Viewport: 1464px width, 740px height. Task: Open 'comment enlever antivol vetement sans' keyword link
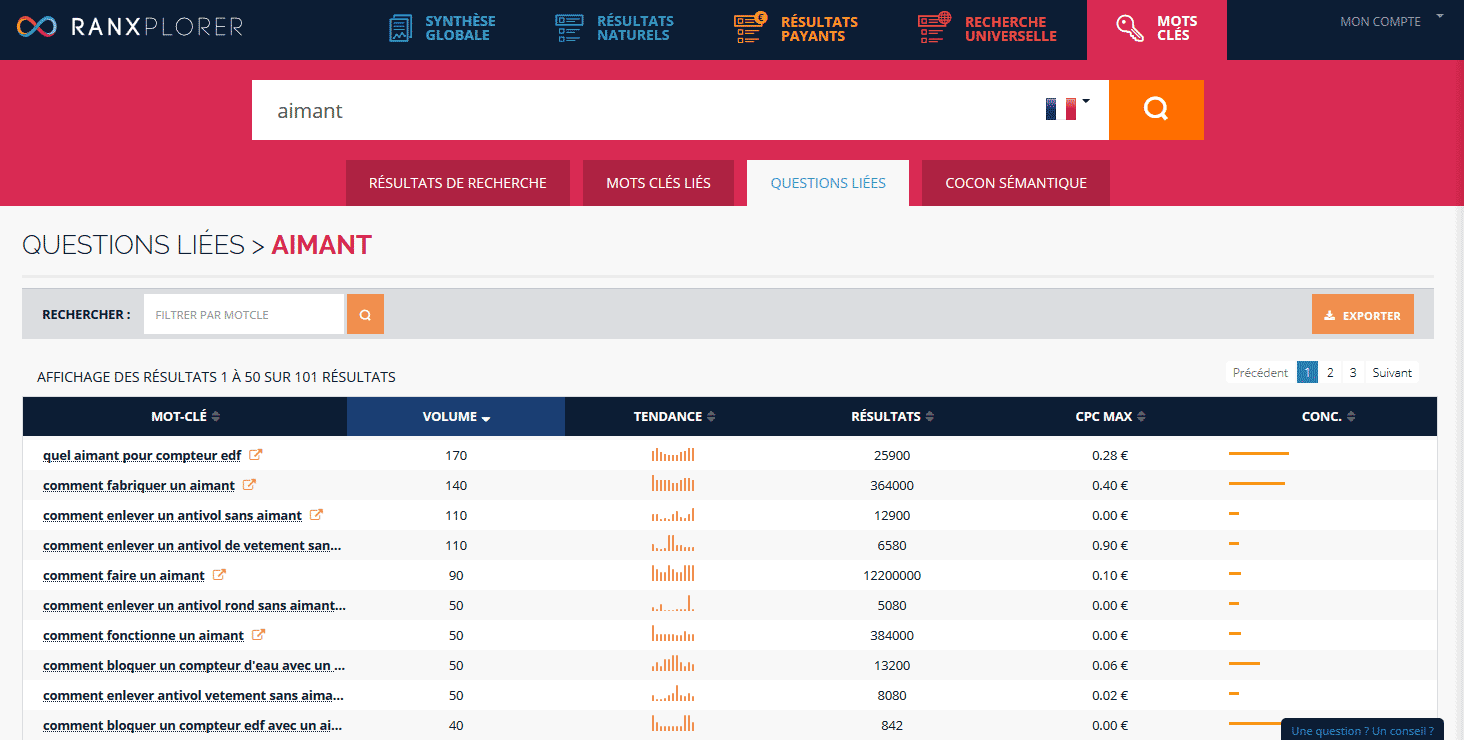pyautogui.click(x=194, y=695)
